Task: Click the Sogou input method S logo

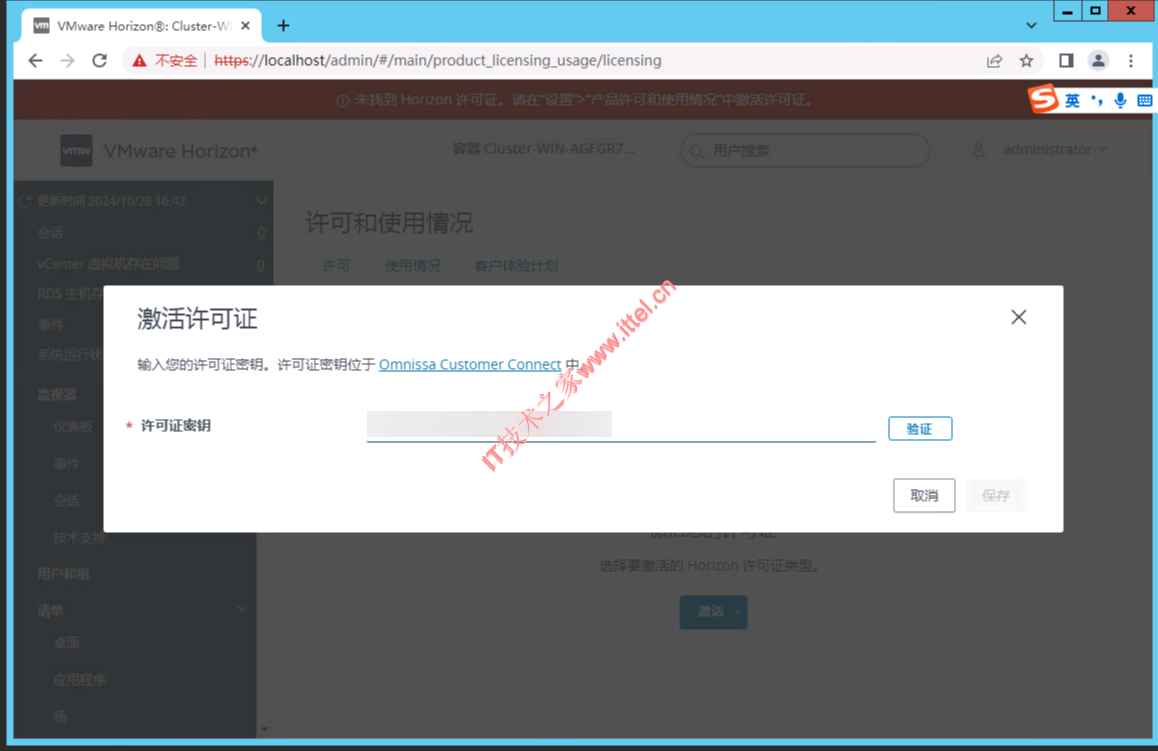Action: click(x=1044, y=99)
